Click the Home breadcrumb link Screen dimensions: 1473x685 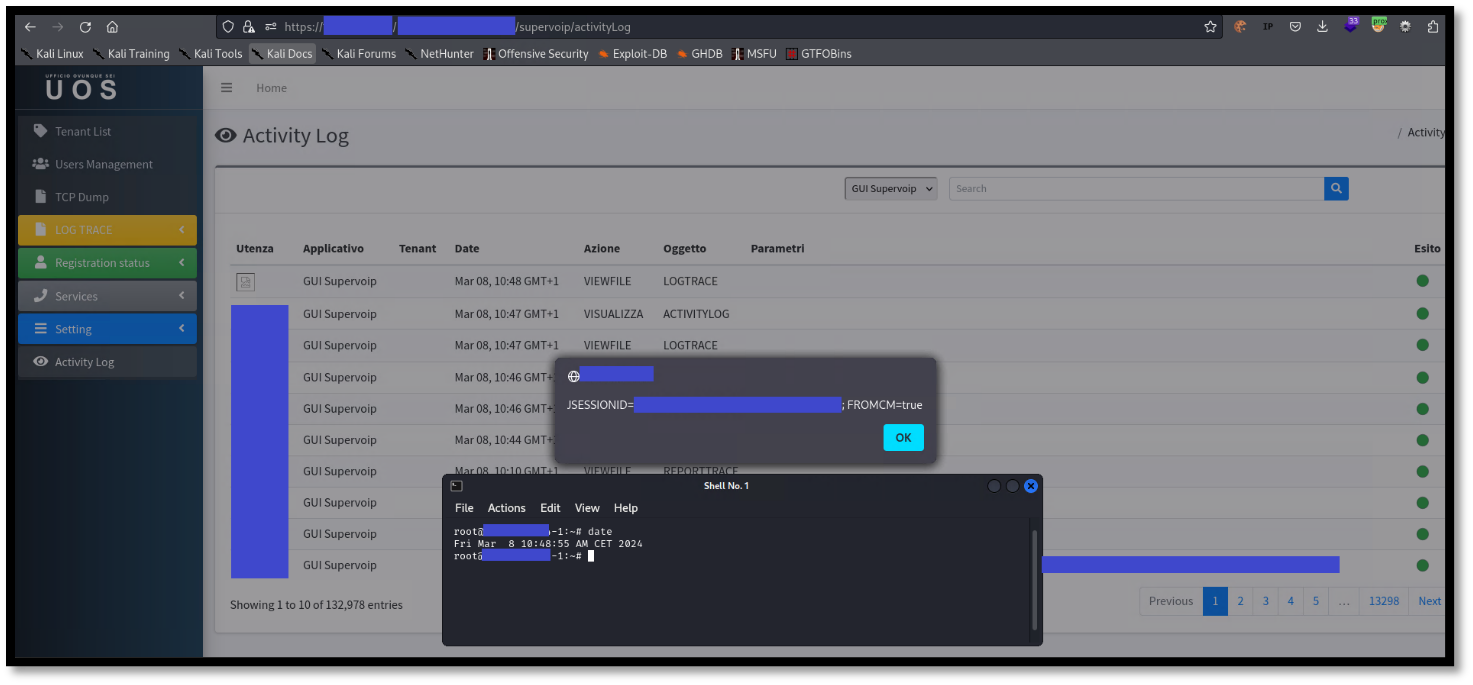pos(271,88)
